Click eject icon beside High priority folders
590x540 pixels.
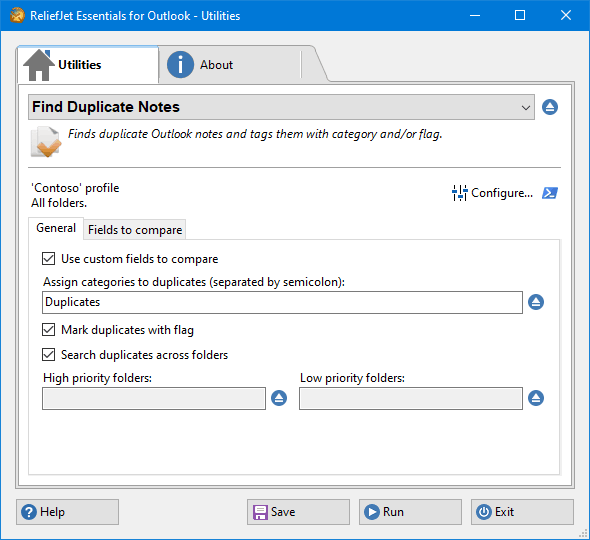click(279, 398)
